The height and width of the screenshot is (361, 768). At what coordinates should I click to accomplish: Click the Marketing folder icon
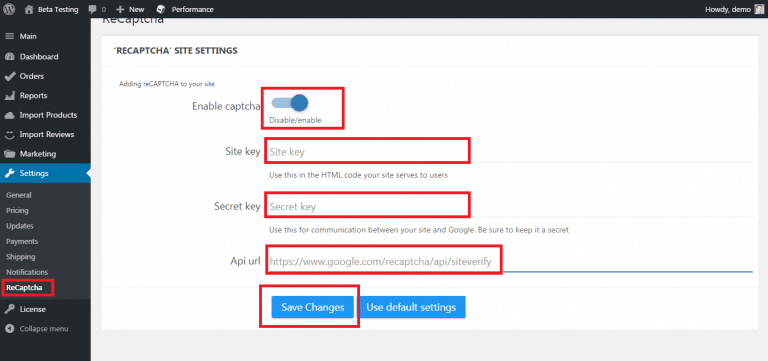click(x=9, y=154)
